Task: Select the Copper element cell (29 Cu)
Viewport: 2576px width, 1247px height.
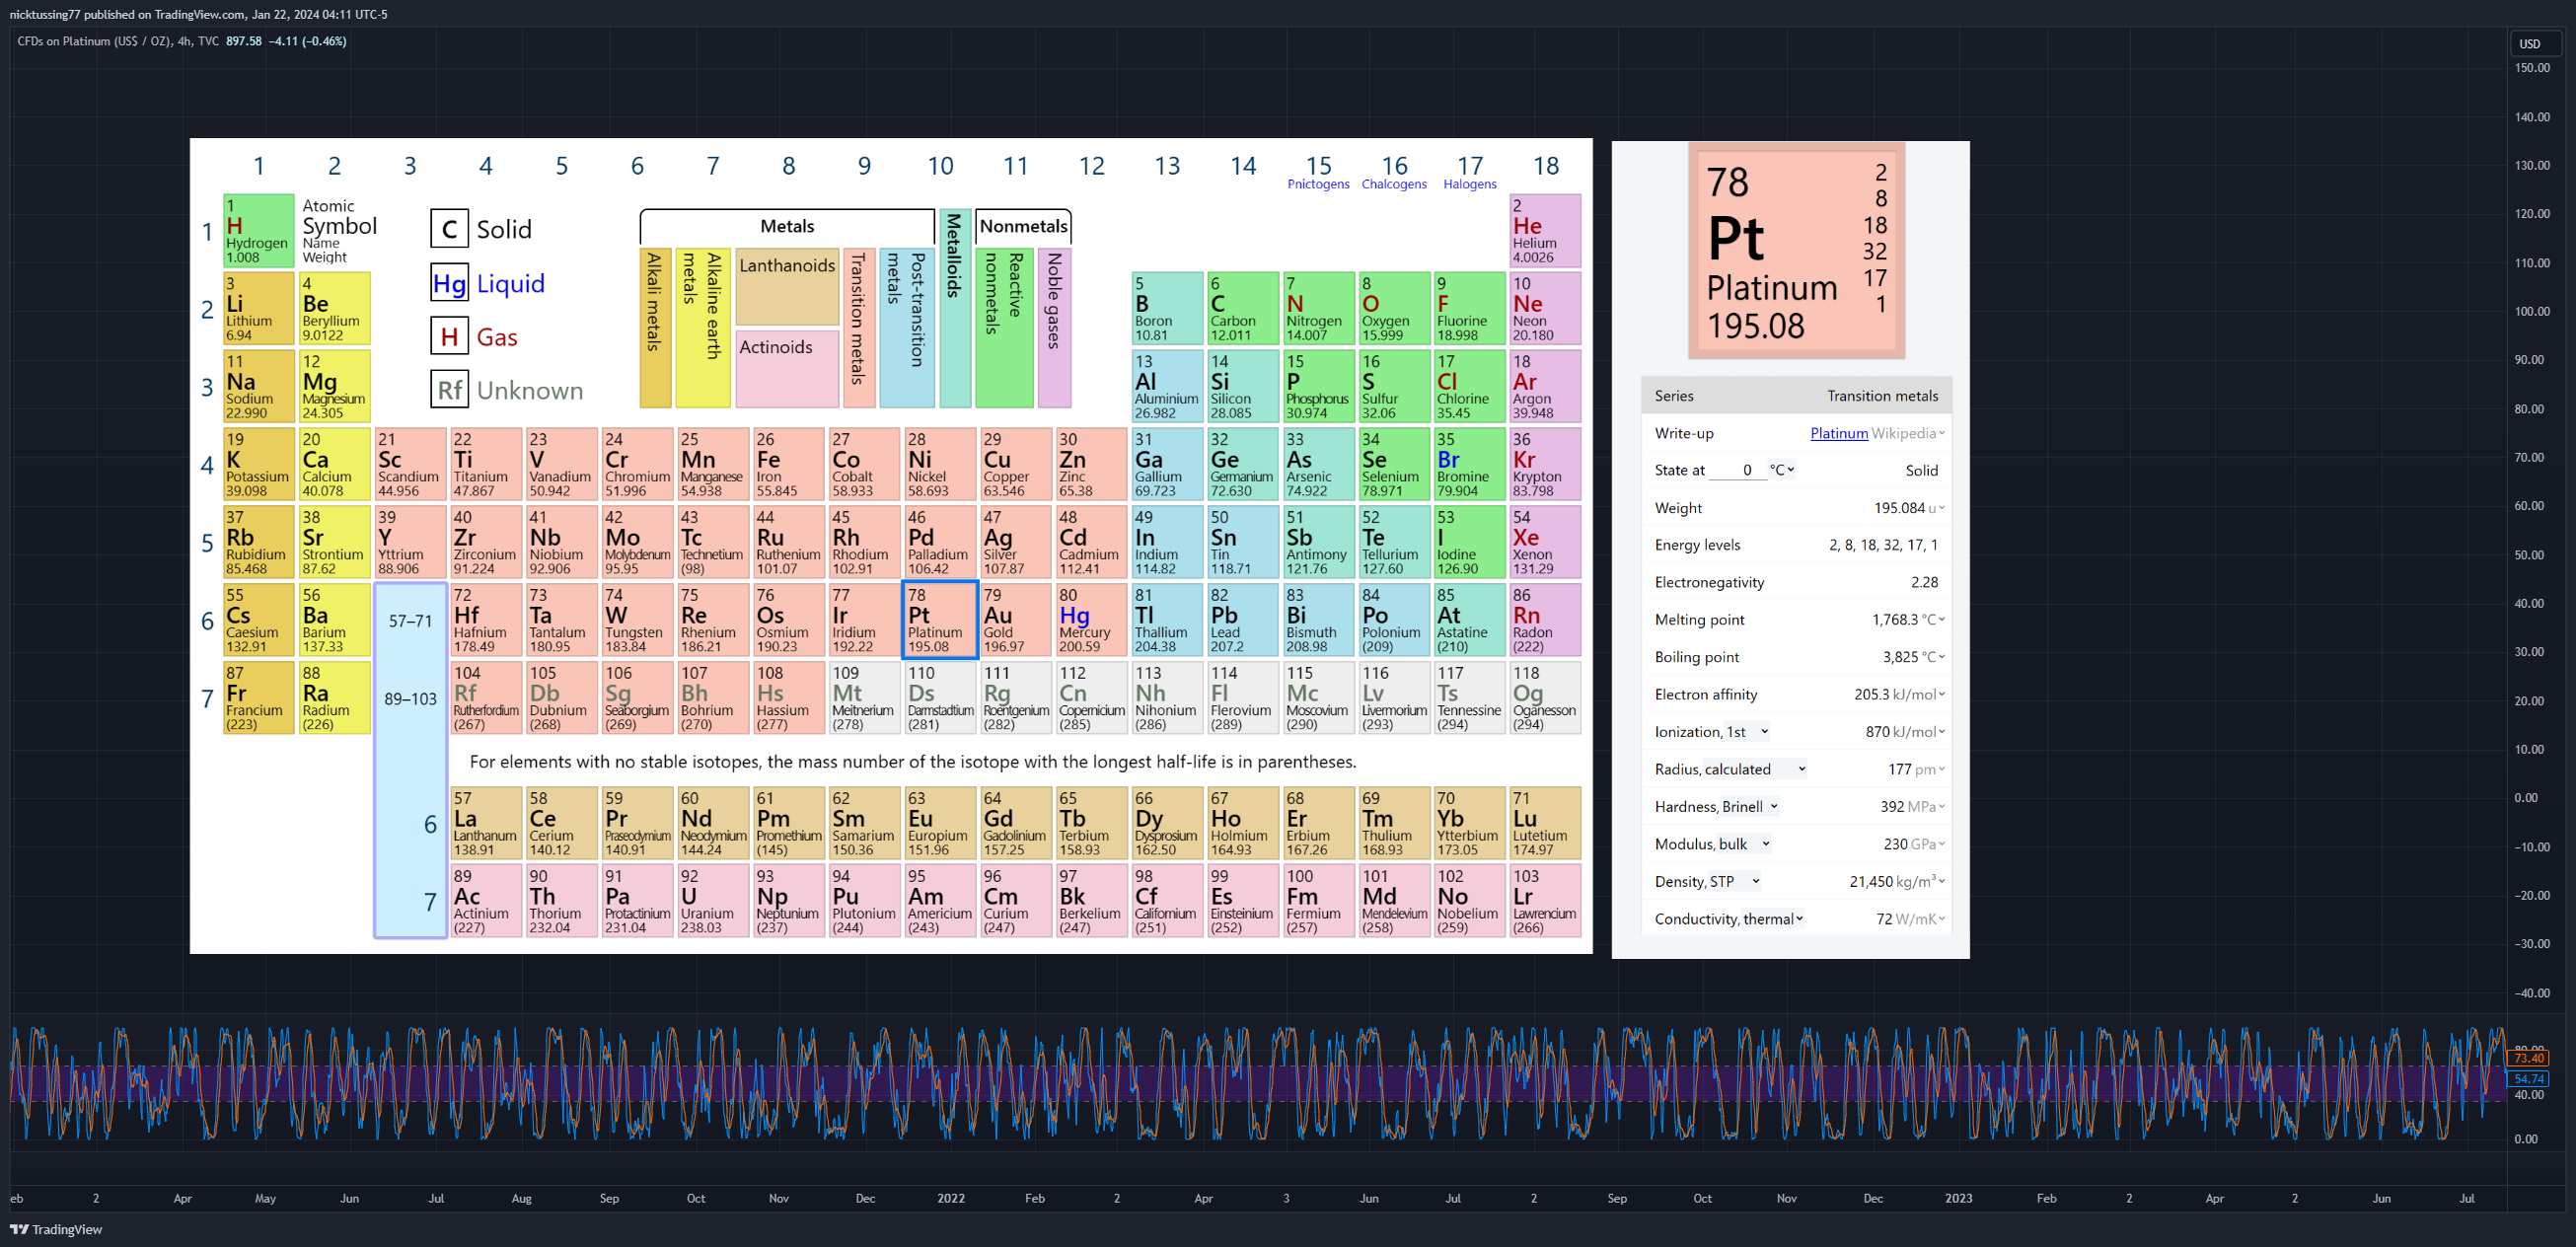Action: coord(1015,464)
